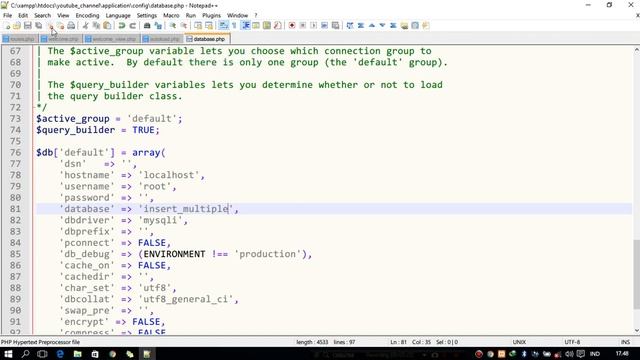Click the UTF-8 encoding in the status bar
The width and height of the screenshot is (640, 360).
click(572, 342)
